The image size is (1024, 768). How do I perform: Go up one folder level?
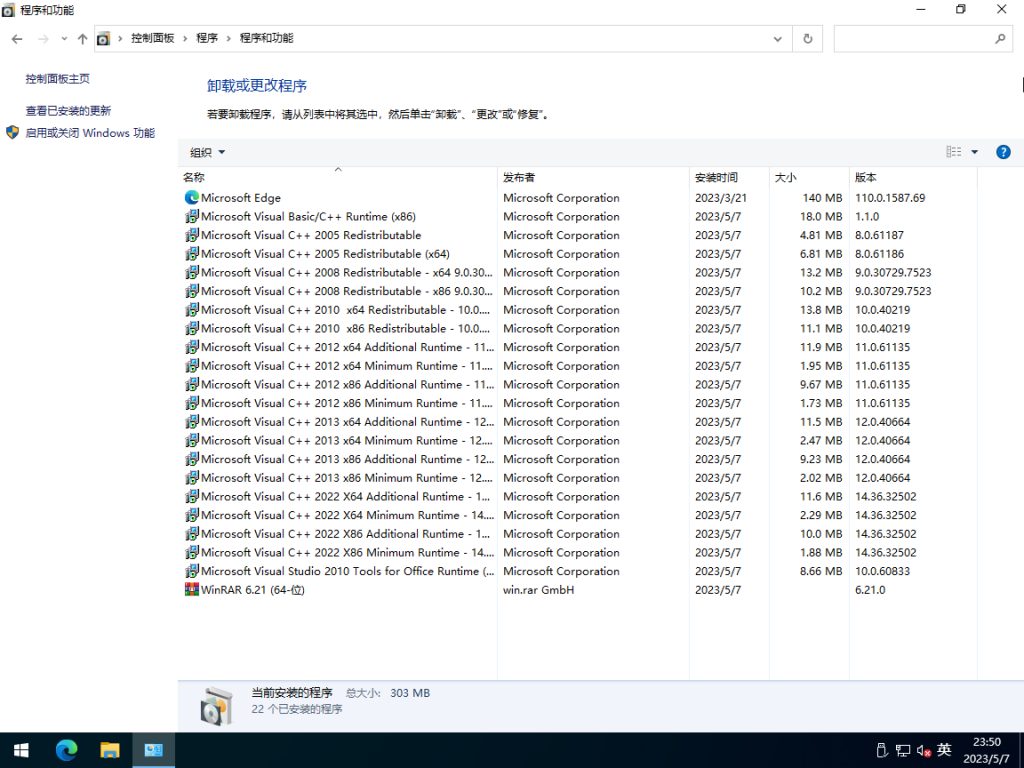point(82,38)
